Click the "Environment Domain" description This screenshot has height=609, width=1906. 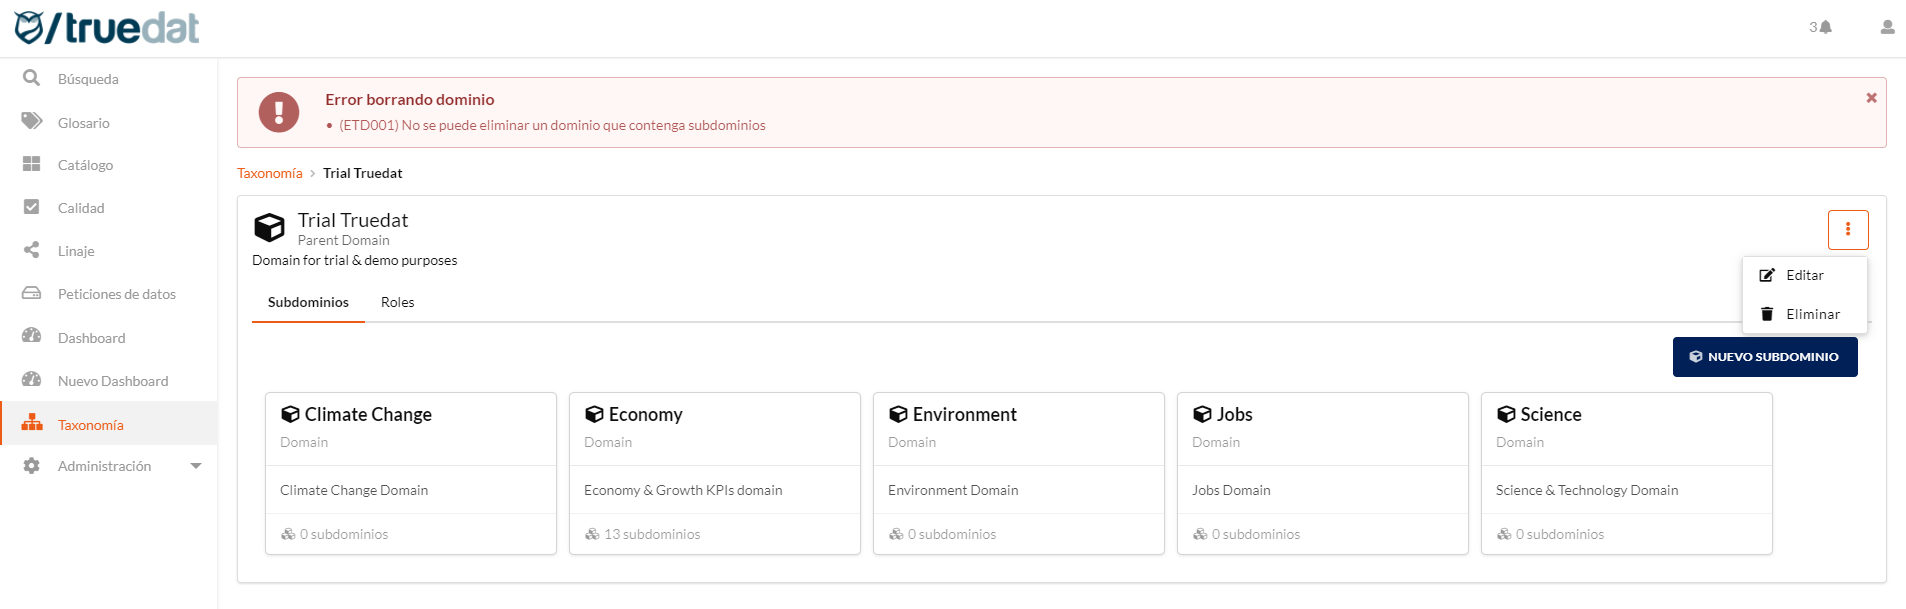point(953,490)
